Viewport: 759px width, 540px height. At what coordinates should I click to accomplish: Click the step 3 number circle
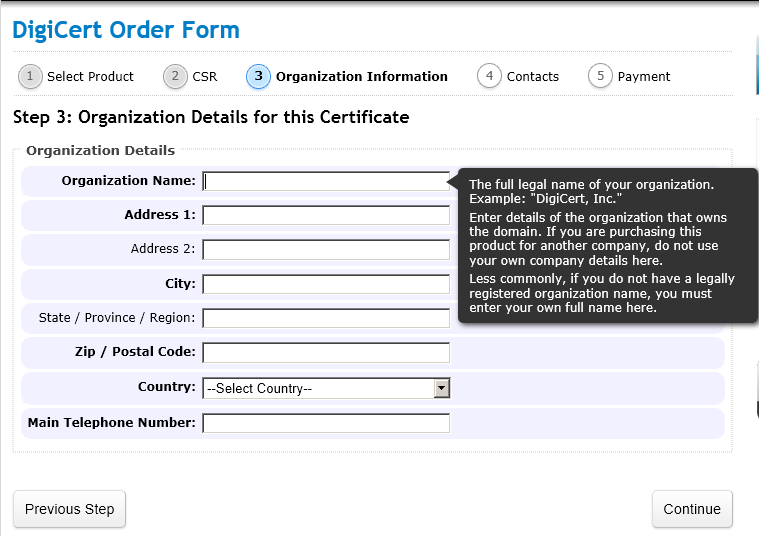point(258,76)
